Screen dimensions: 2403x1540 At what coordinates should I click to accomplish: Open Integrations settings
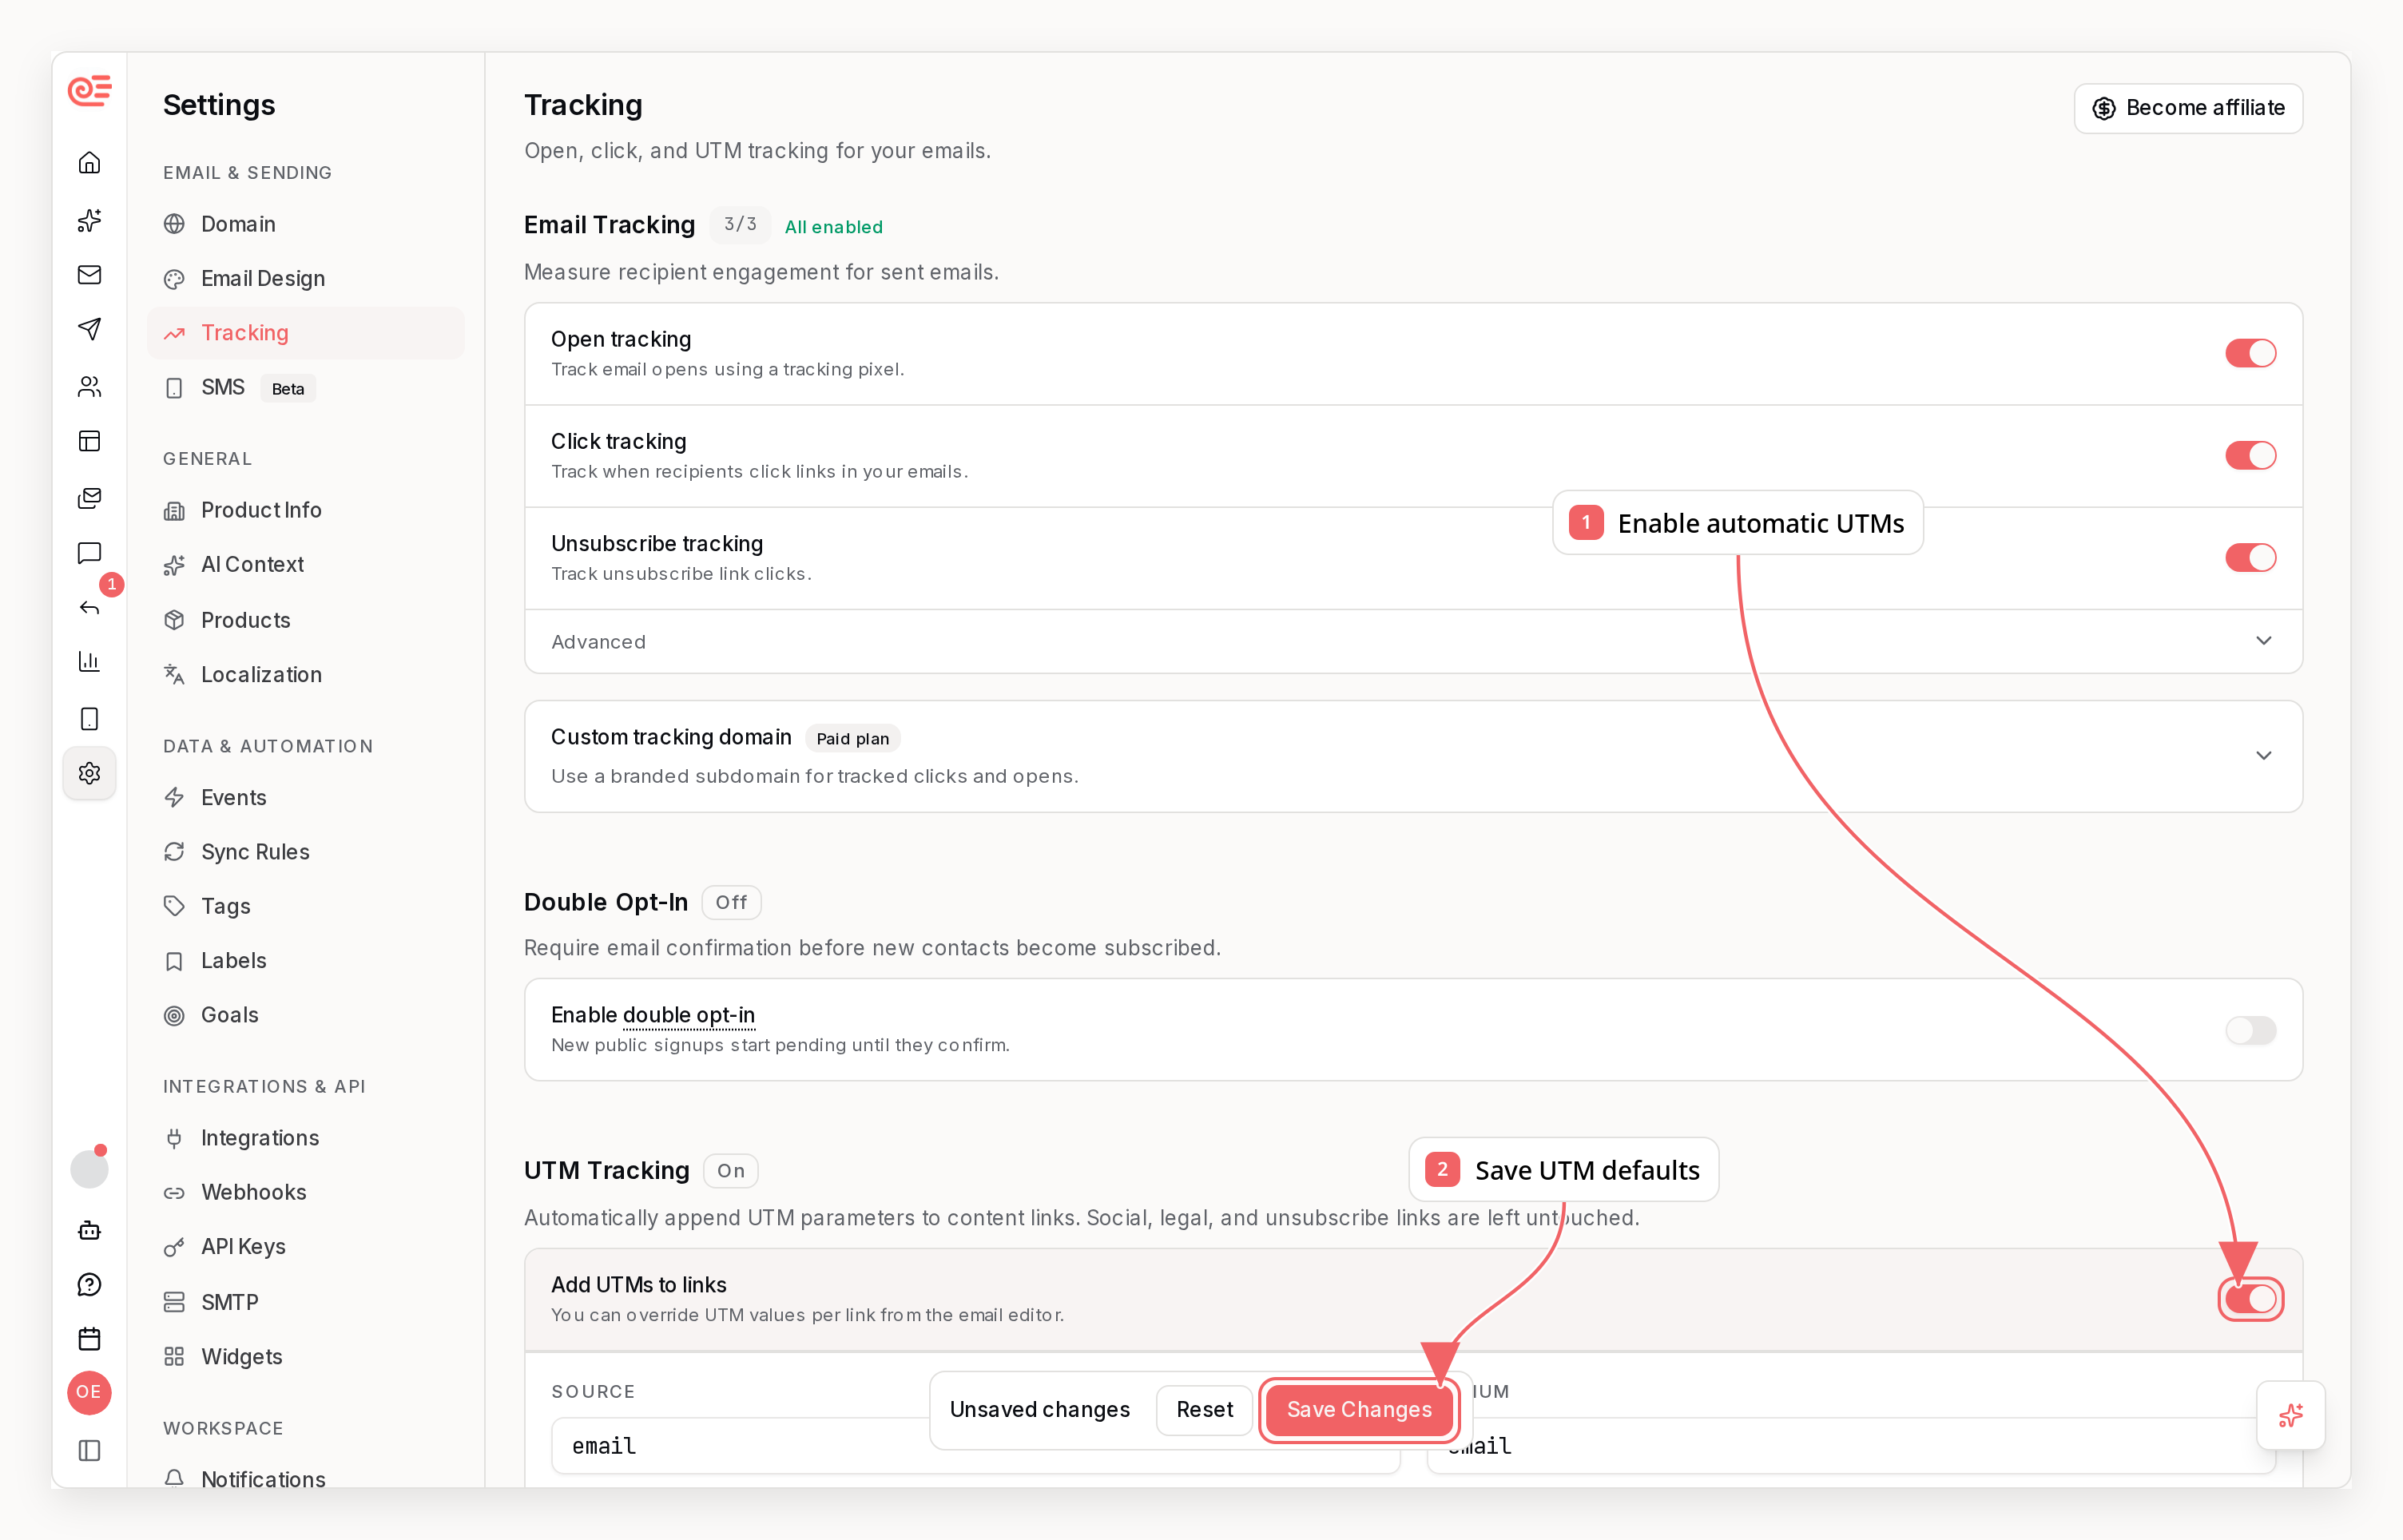click(x=306, y=1138)
